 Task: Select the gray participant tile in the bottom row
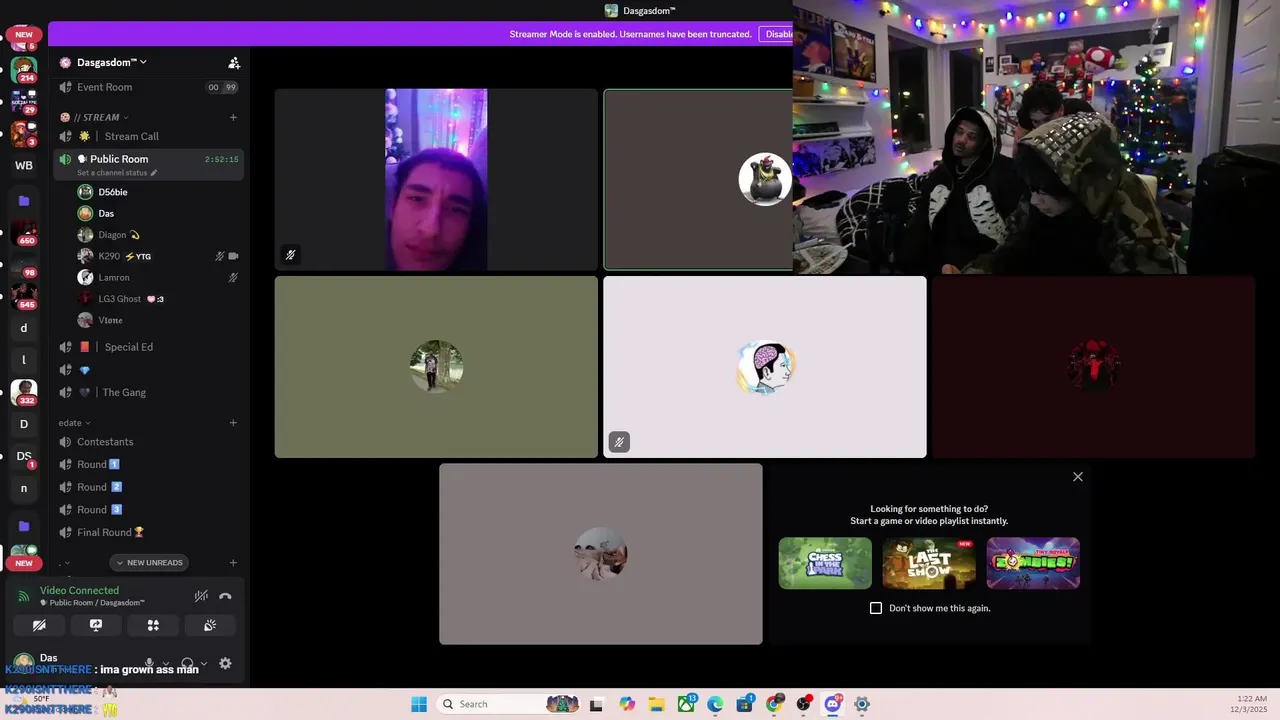[600, 554]
